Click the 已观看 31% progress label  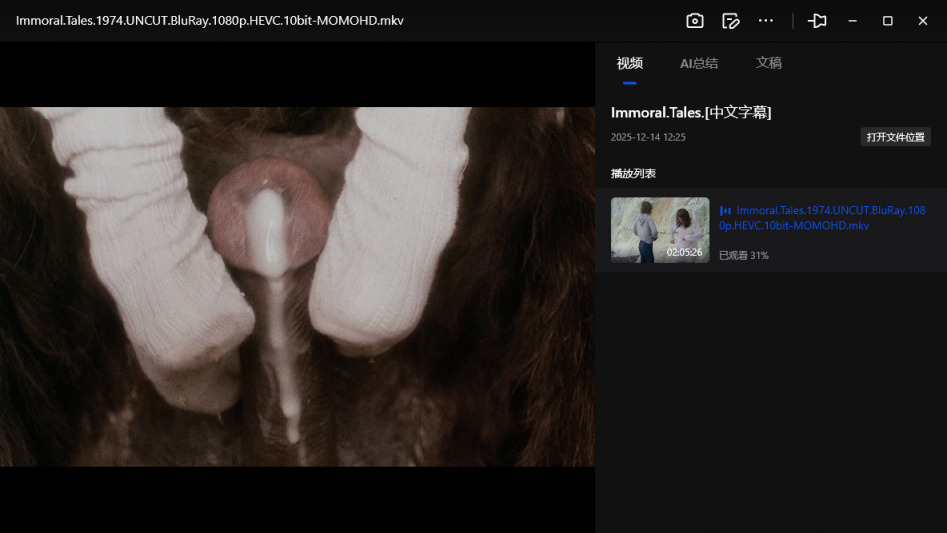pyautogui.click(x=744, y=256)
